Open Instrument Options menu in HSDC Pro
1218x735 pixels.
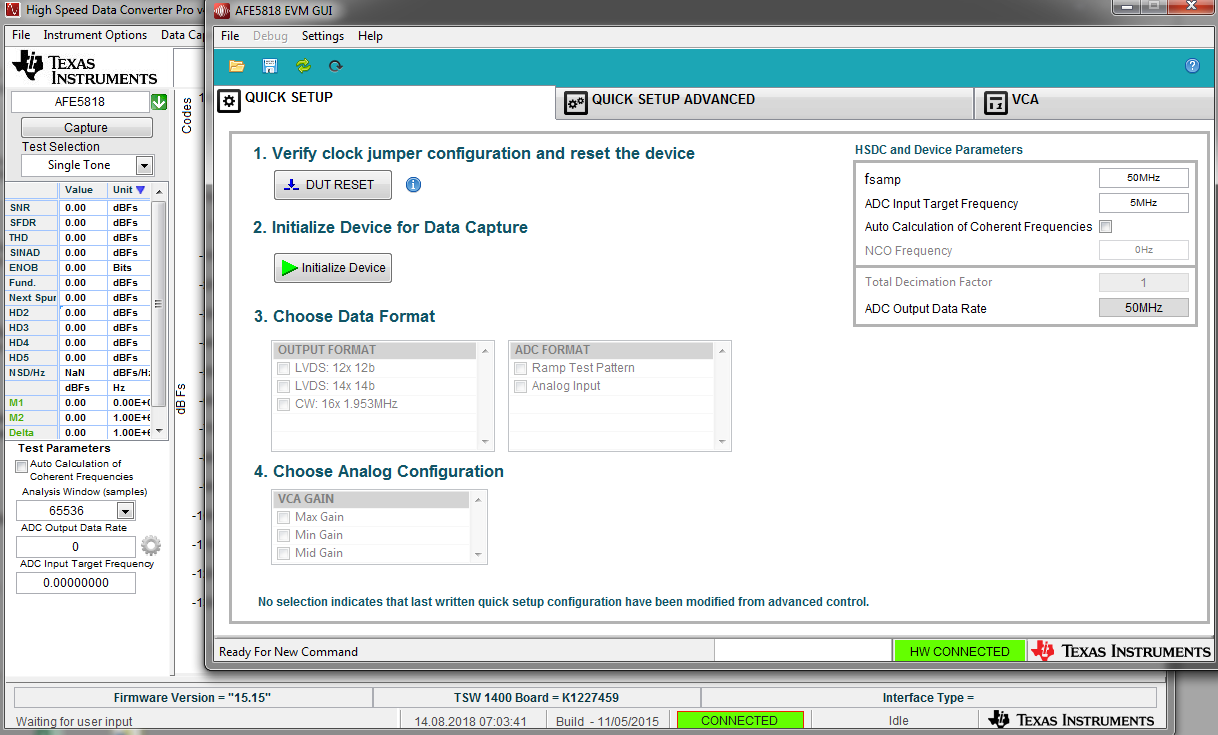coord(95,35)
